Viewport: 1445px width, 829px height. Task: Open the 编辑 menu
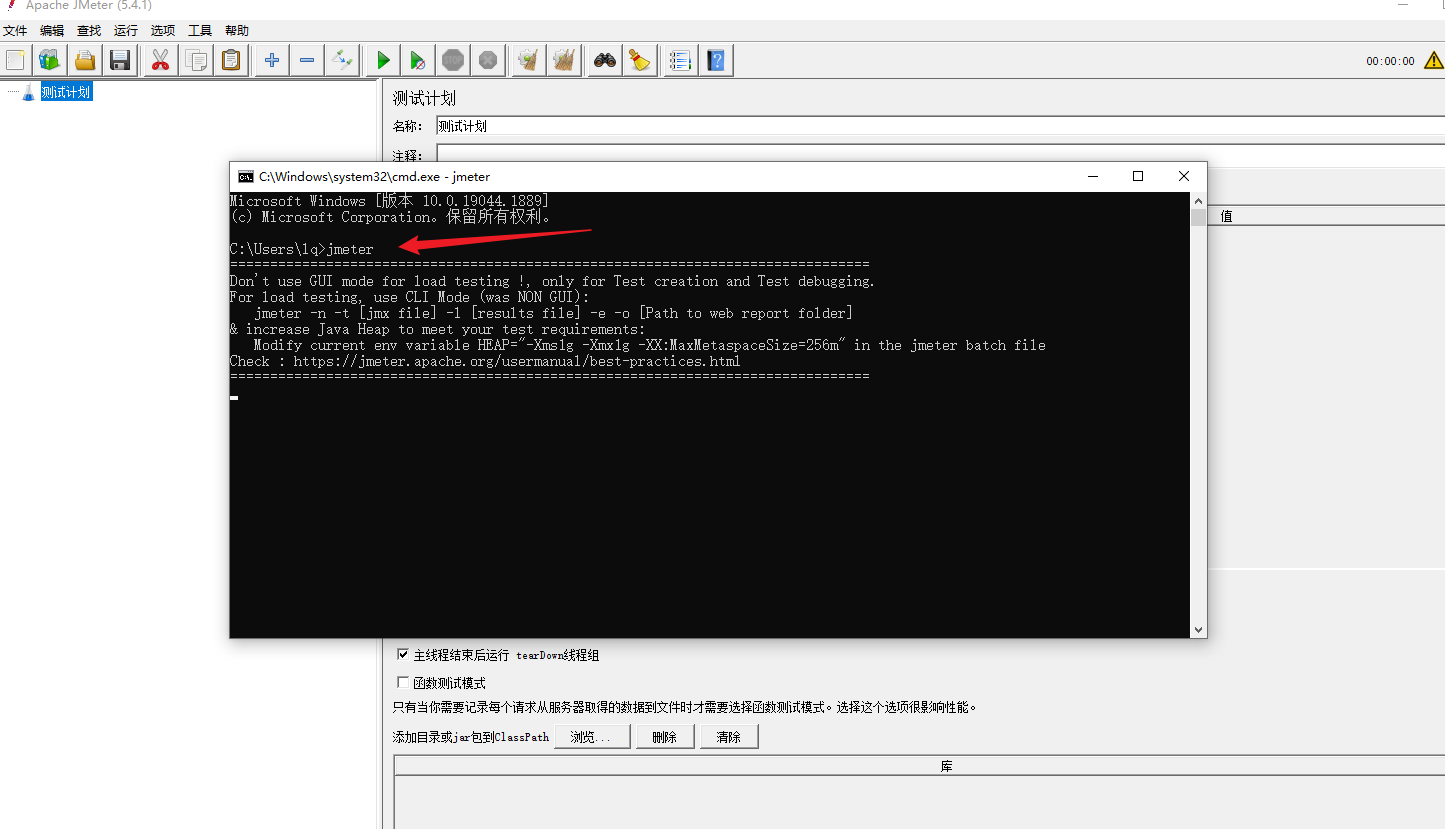pyautogui.click(x=52, y=31)
